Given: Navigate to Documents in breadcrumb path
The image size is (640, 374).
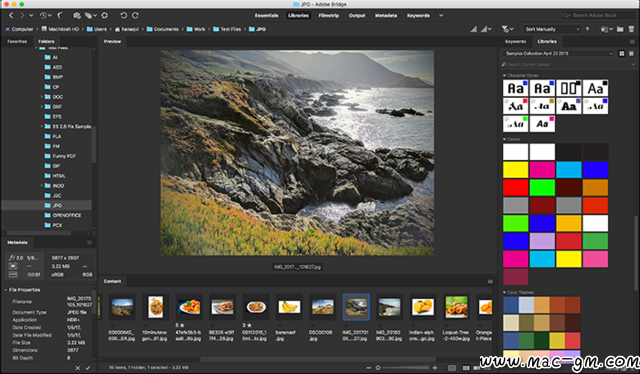Looking at the screenshot, I should pyautogui.click(x=162, y=29).
